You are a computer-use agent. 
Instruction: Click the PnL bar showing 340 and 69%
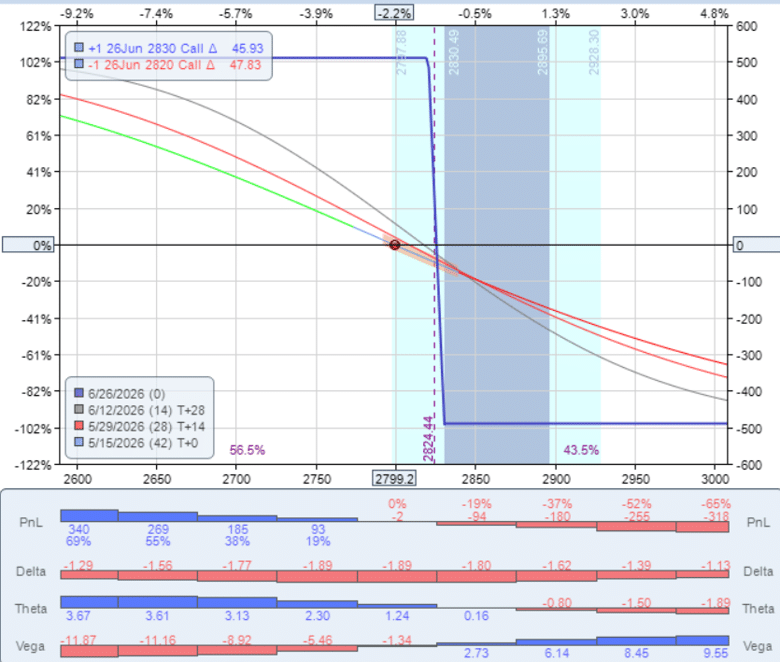pyautogui.click(x=89, y=516)
